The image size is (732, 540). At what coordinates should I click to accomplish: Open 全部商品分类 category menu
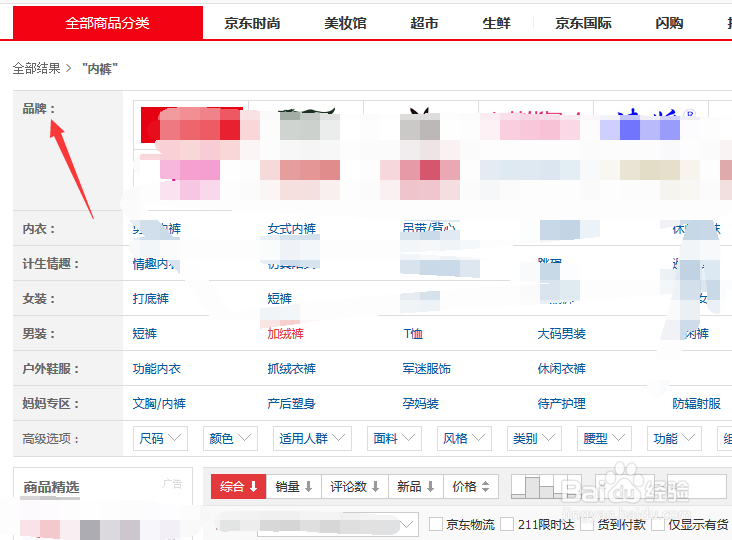coord(108,23)
